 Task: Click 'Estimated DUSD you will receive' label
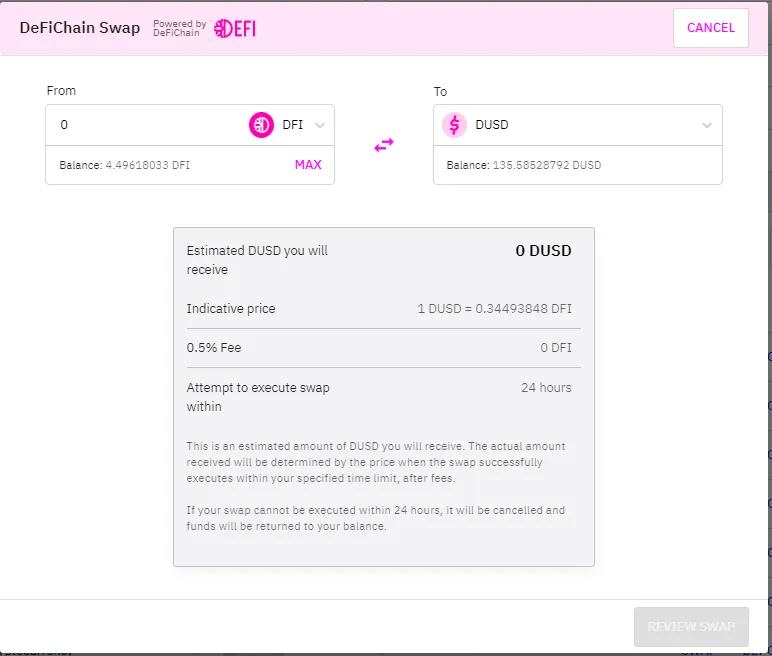pyautogui.click(x=257, y=260)
